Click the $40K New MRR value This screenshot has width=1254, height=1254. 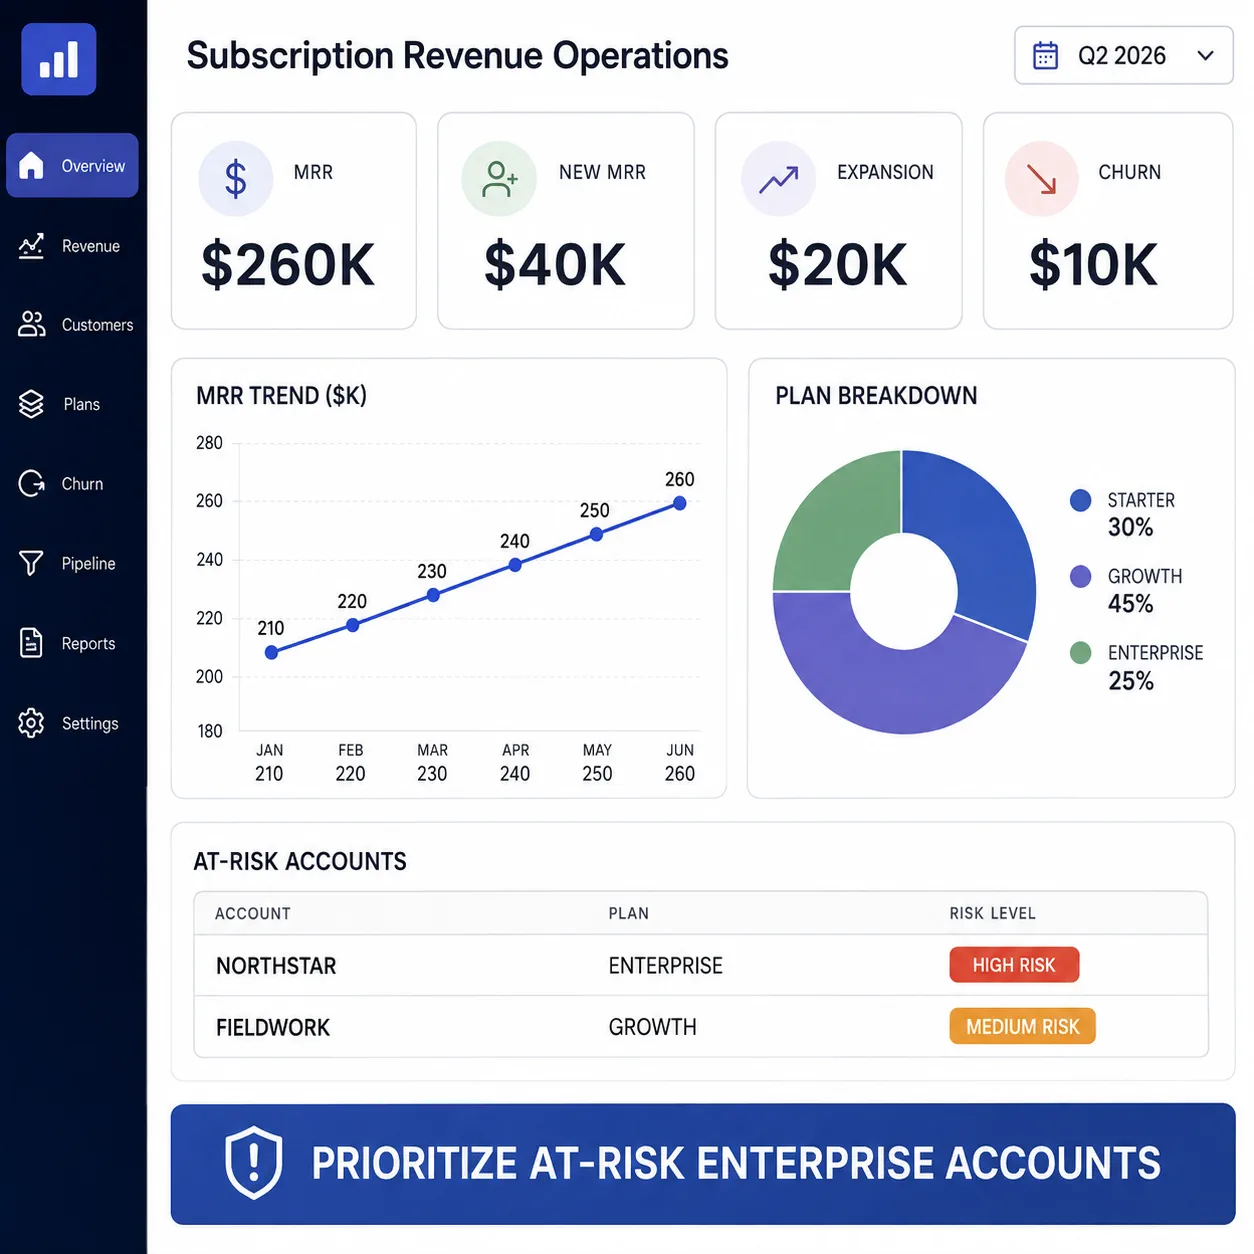pyautogui.click(x=555, y=265)
